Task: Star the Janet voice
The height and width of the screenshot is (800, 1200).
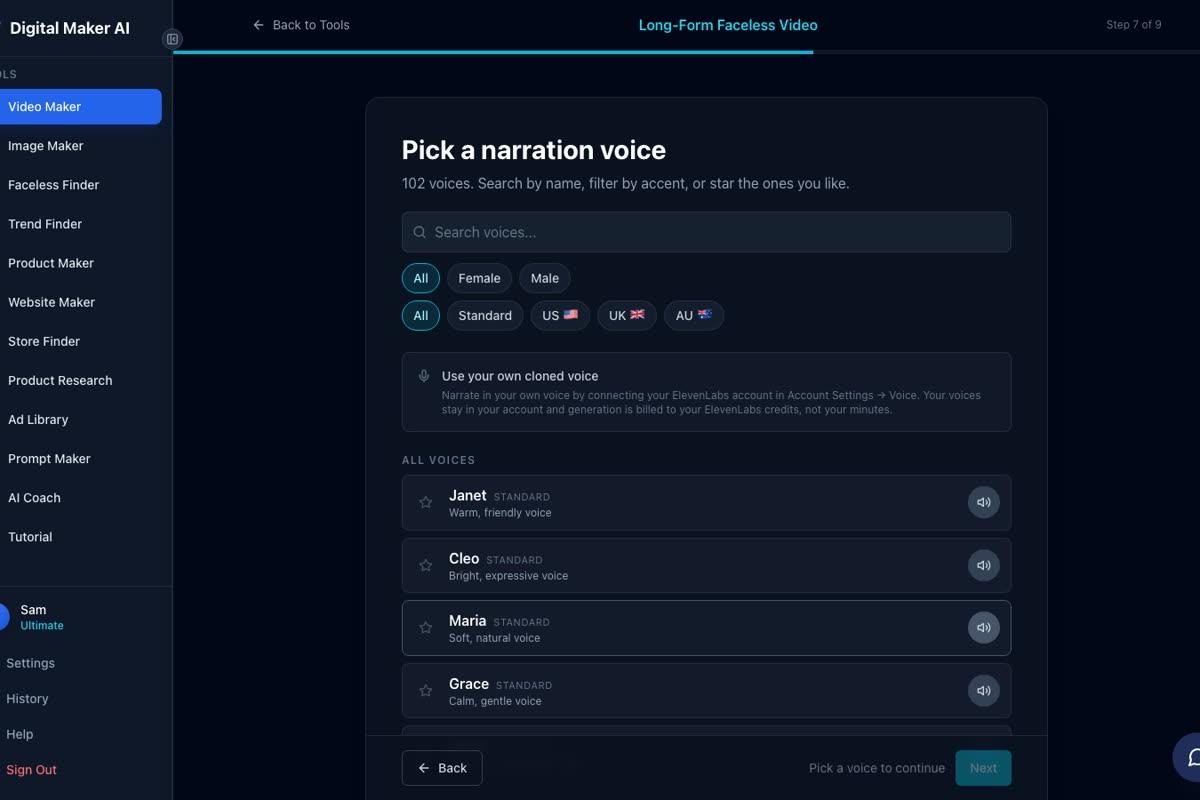Action: pos(425,503)
